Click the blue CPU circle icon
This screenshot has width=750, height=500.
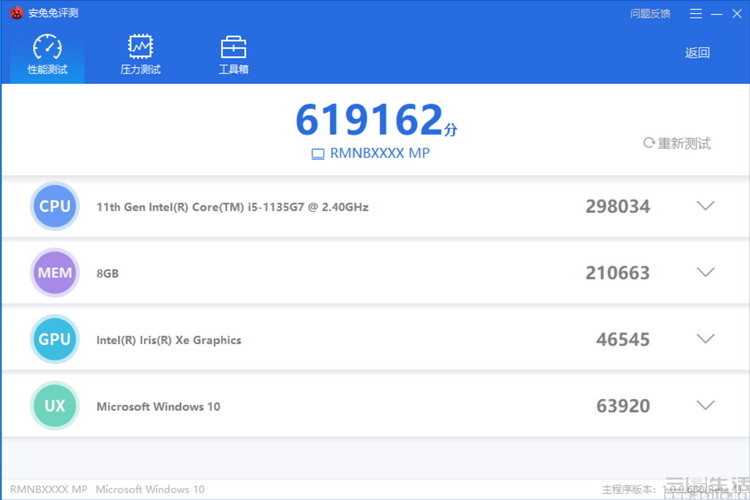(x=55, y=206)
